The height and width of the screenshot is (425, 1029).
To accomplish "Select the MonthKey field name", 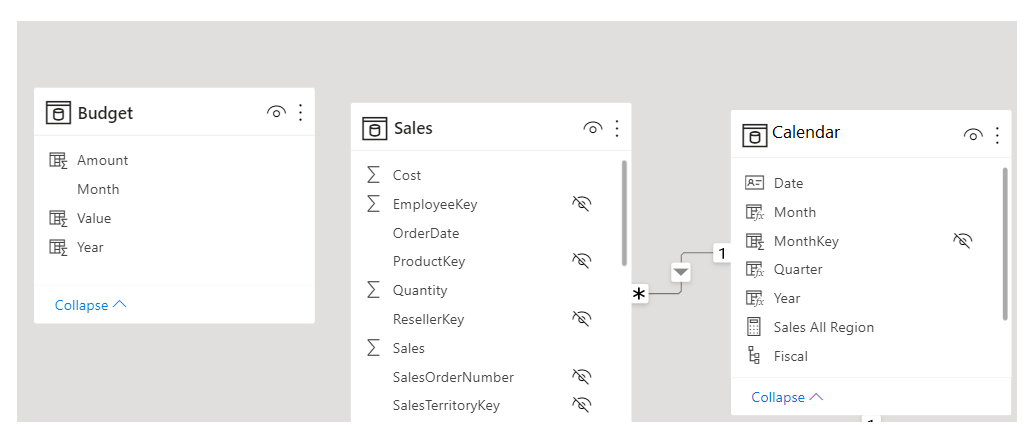I will (806, 241).
